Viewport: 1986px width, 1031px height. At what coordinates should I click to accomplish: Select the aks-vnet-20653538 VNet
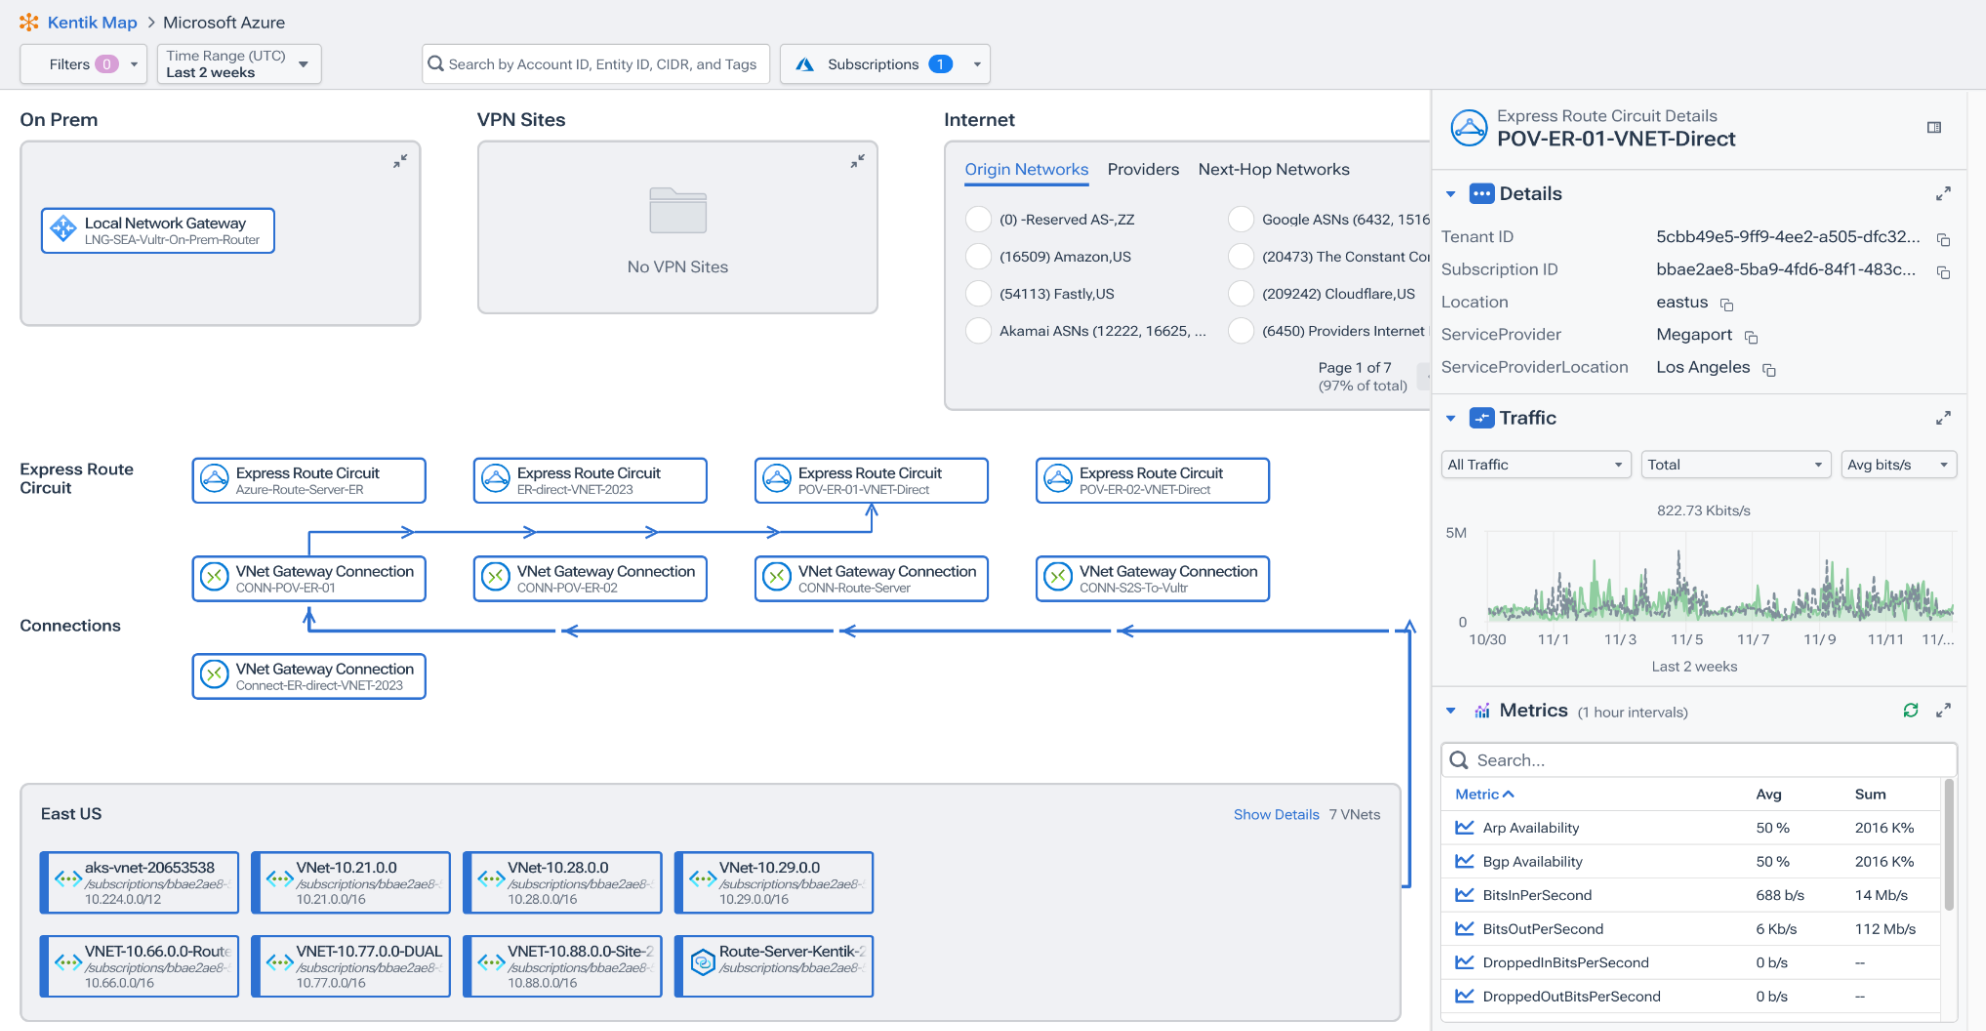pyautogui.click(x=139, y=882)
